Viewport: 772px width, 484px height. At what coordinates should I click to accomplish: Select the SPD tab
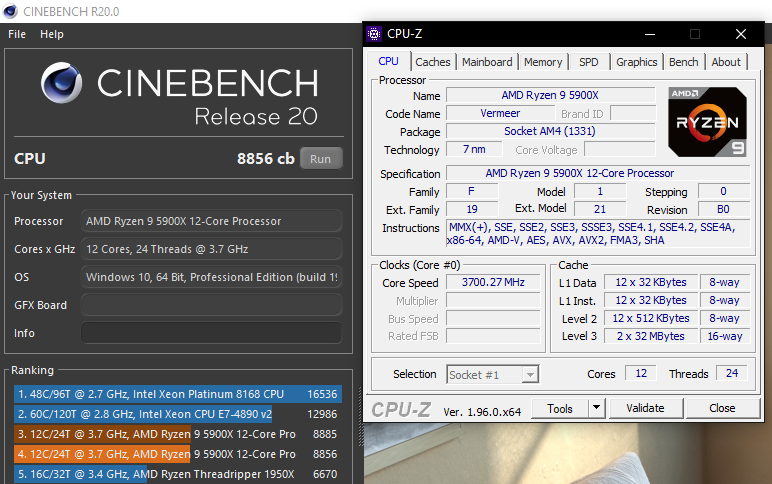pyautogui.click(x=589, y=62)
